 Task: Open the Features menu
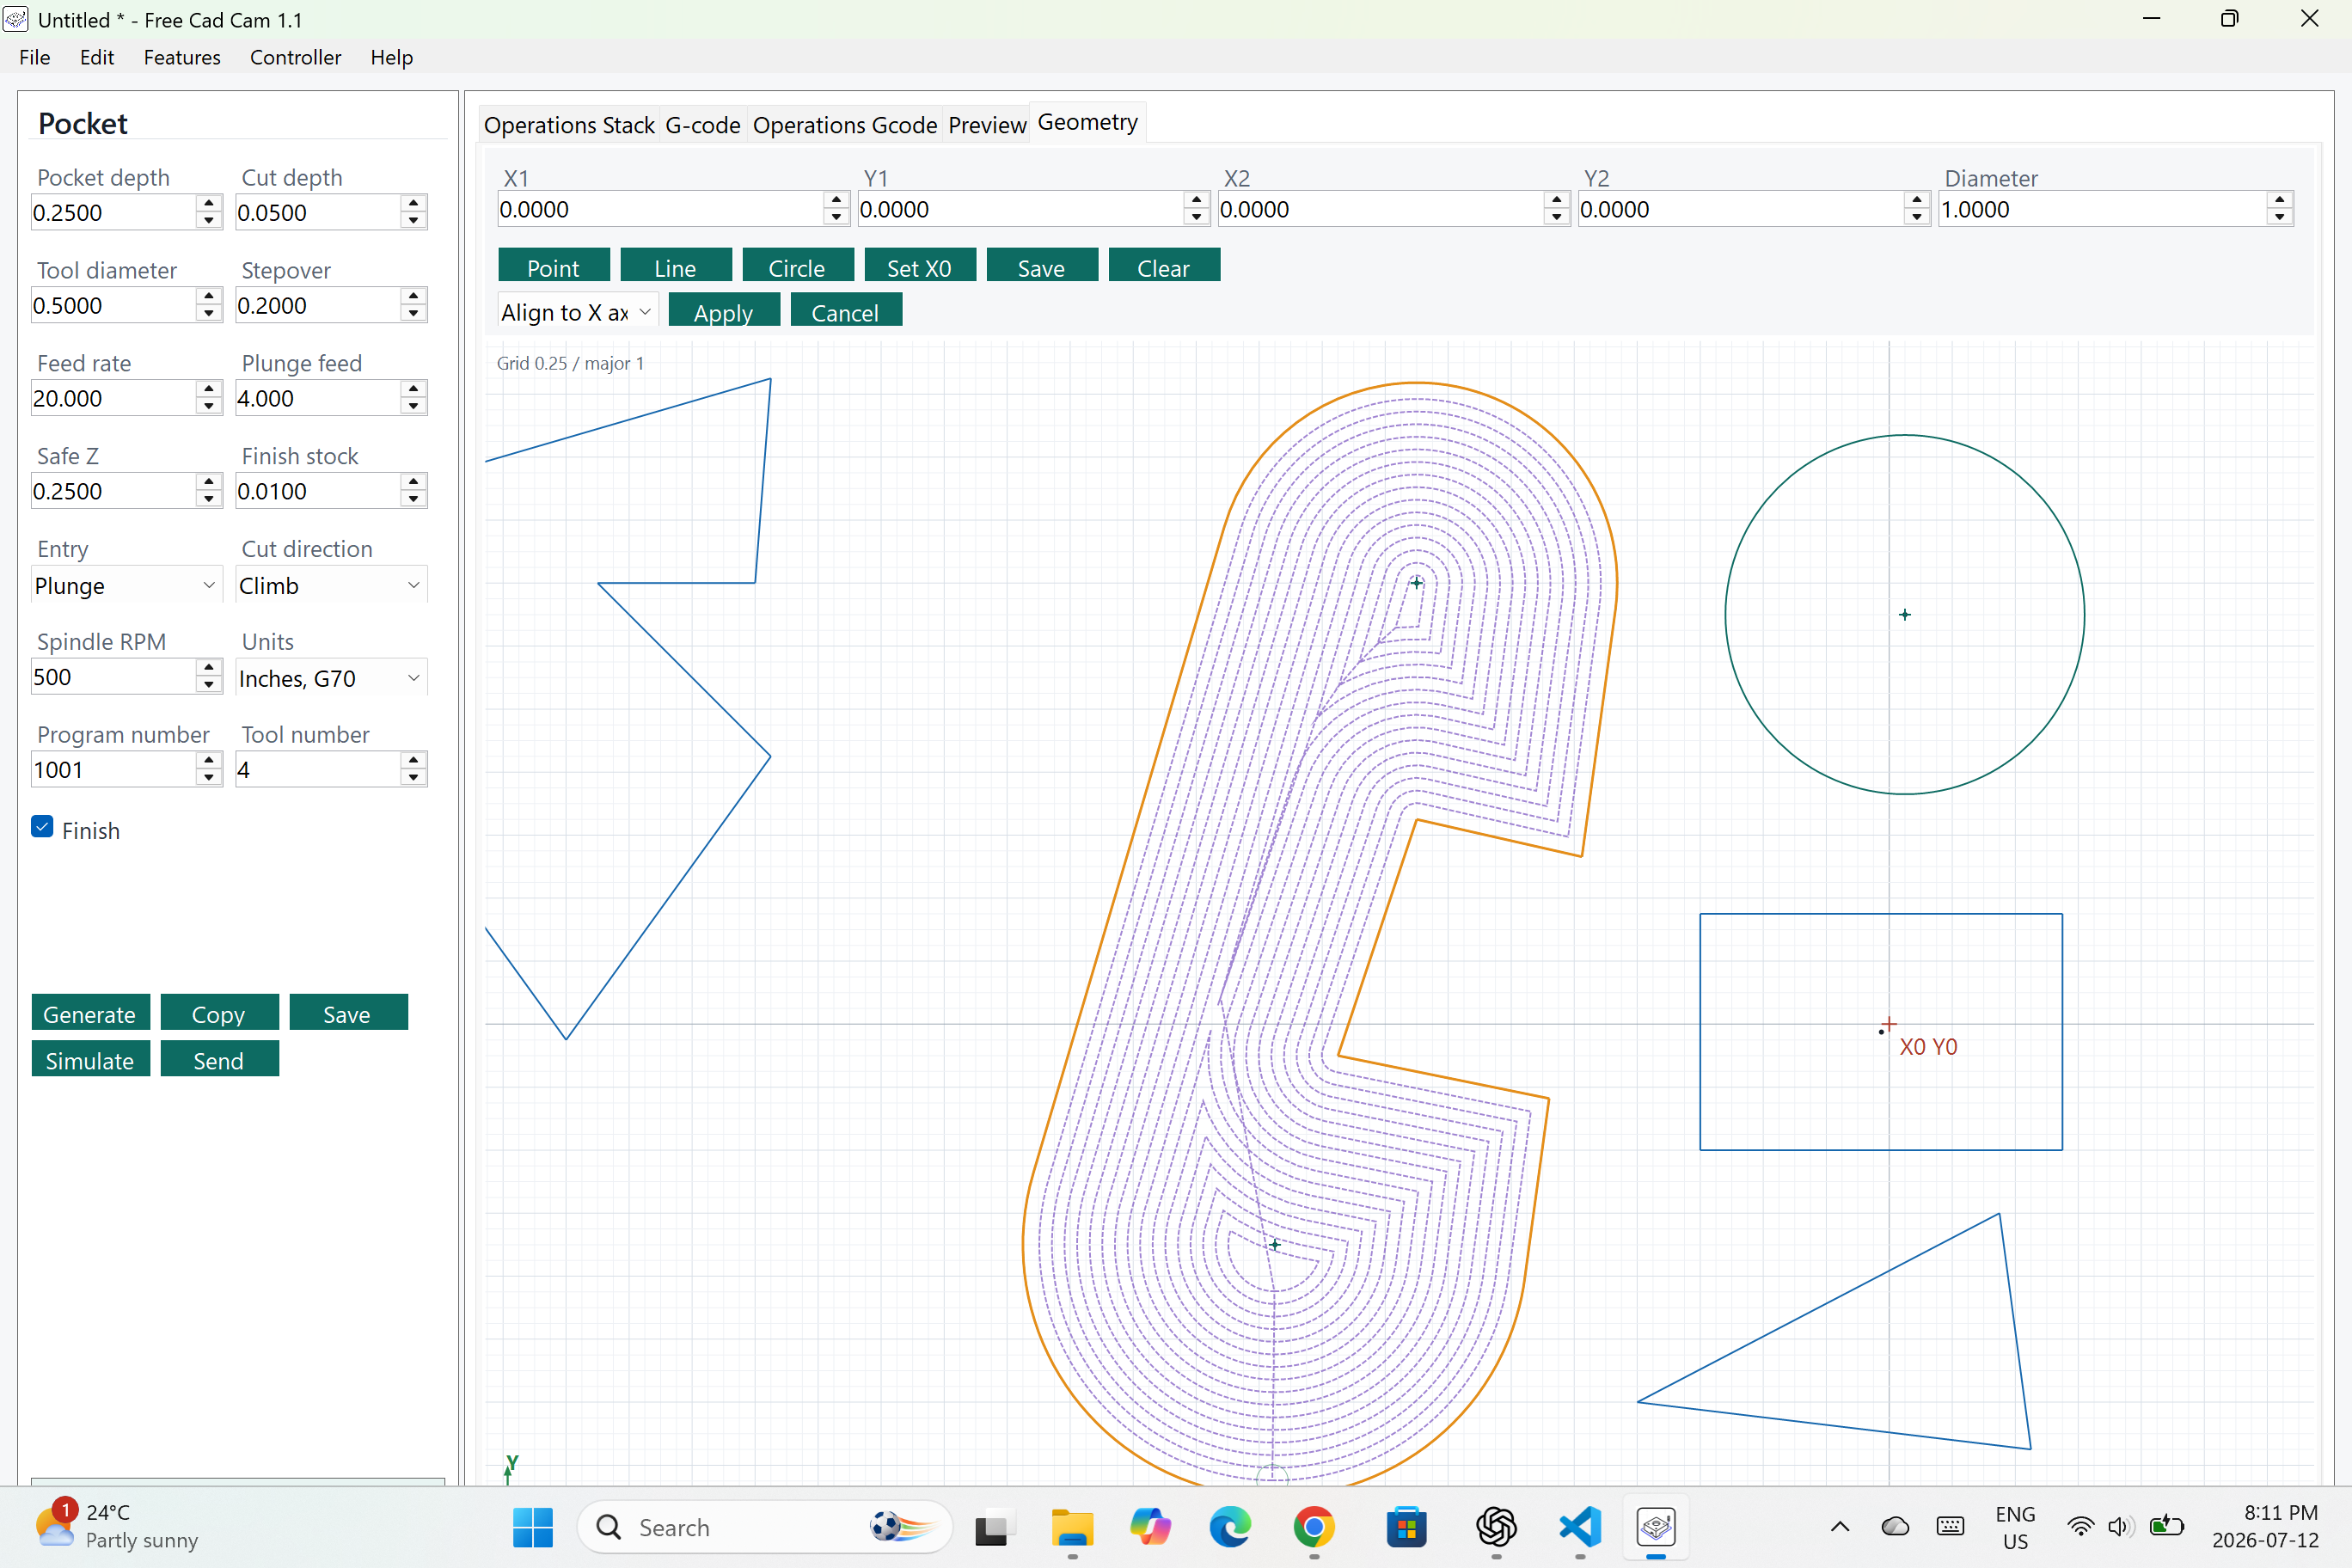[x=181, y=57]
